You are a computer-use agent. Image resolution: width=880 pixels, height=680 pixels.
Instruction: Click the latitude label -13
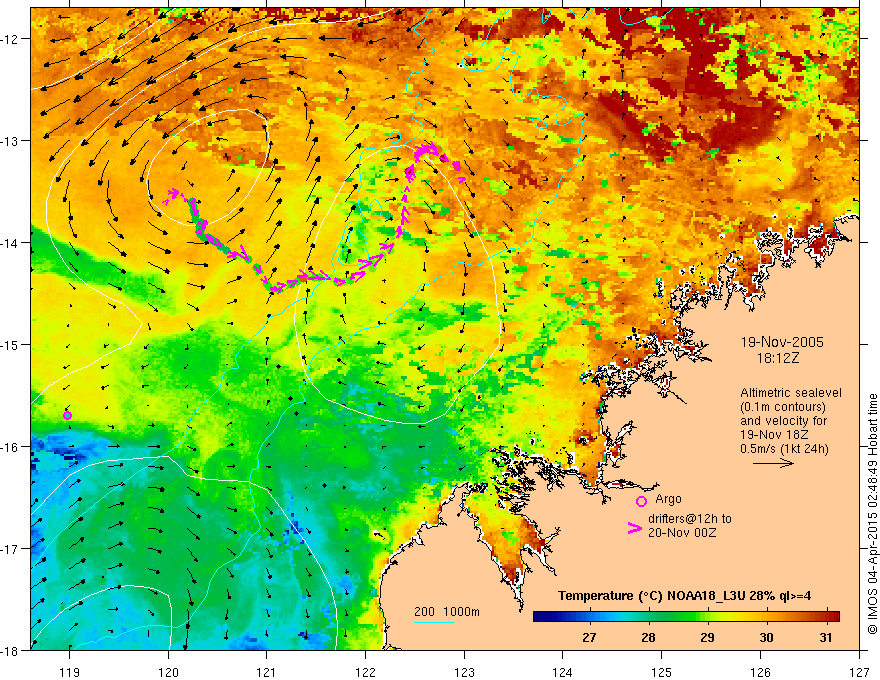pyautogui.click(x=11, y=140)
